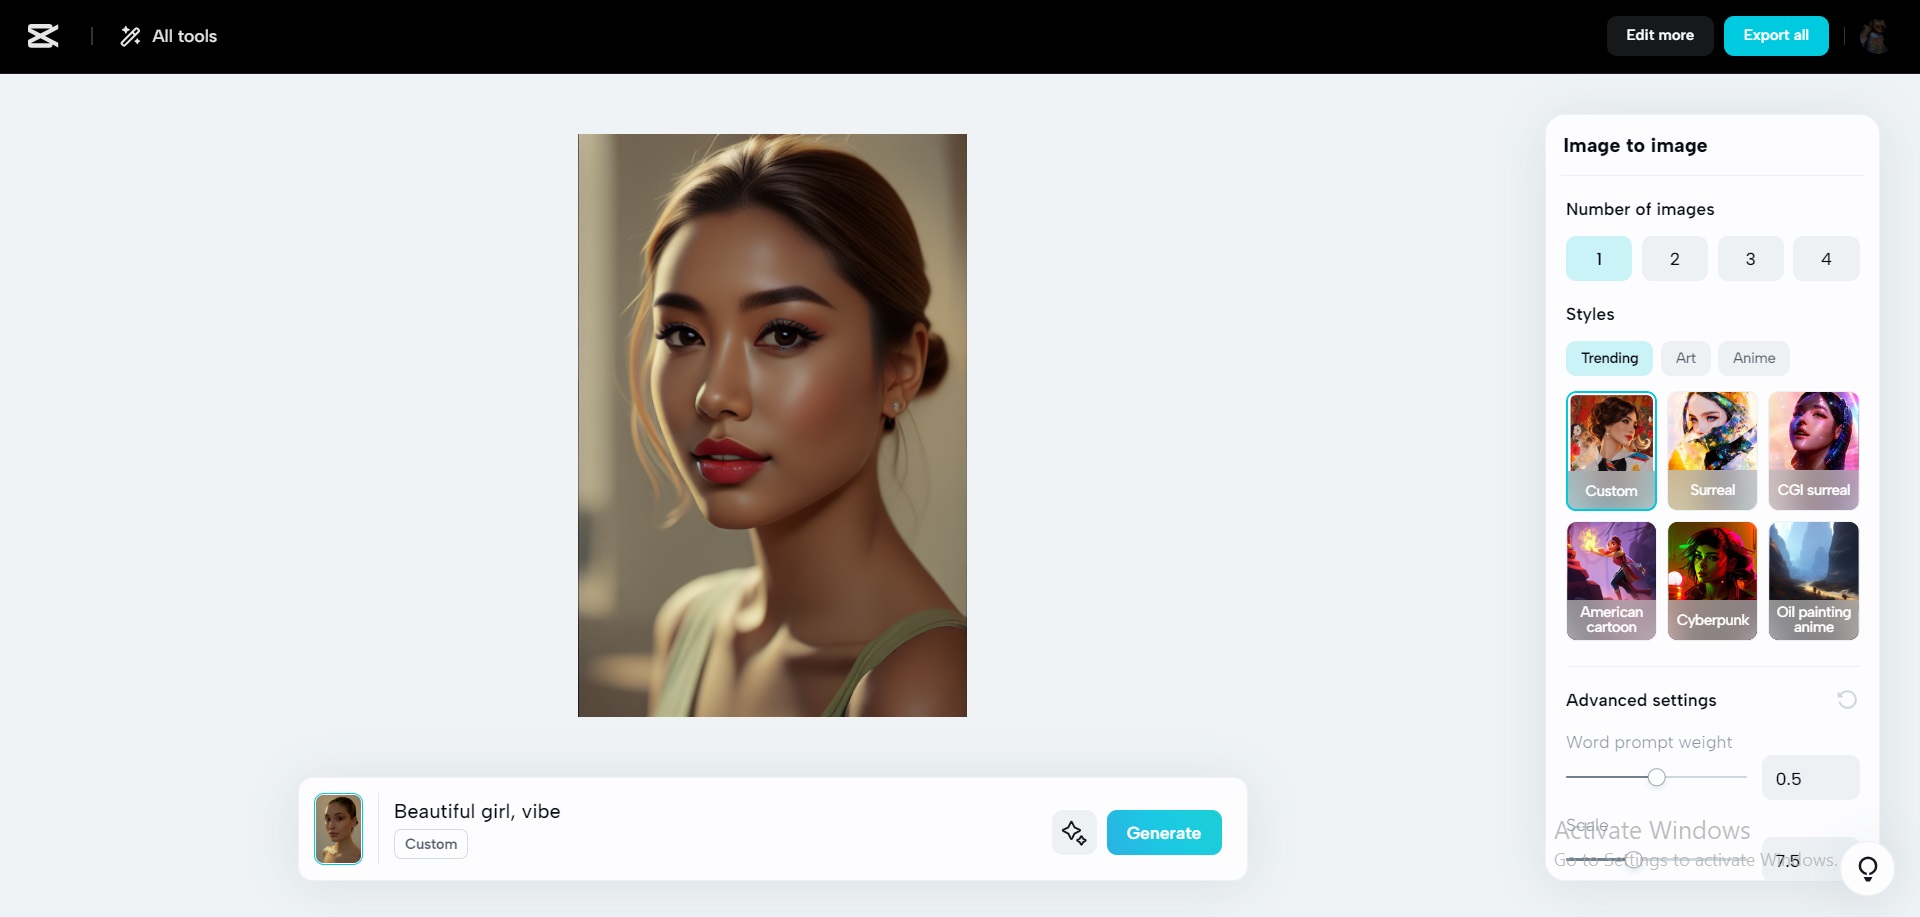1920x917 pixels.
Task: Click the Styles heading
Action: click(1590, 314)
